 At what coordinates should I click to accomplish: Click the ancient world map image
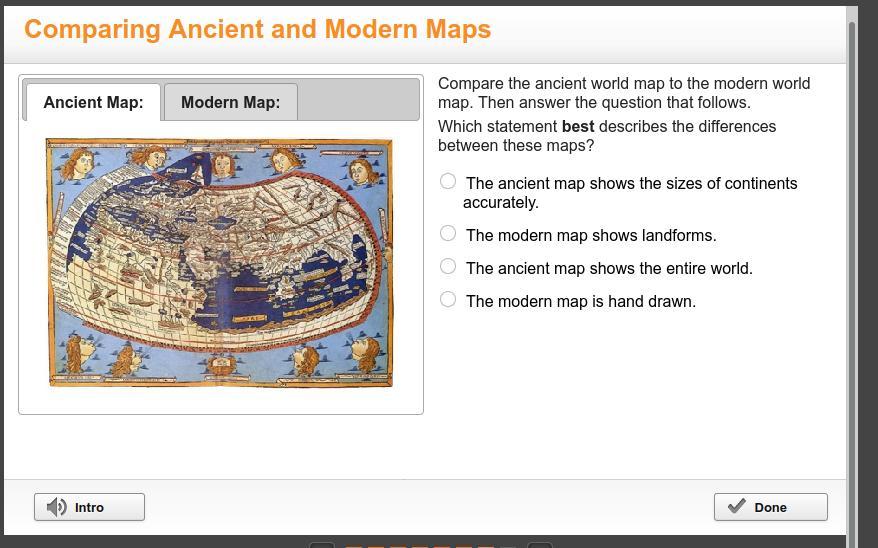point(220,263)
